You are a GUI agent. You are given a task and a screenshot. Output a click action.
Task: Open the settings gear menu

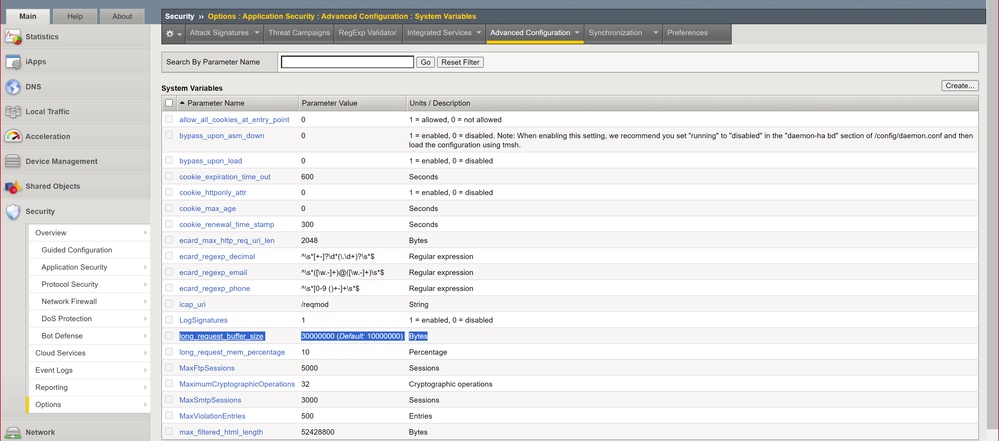click(172, 33)
